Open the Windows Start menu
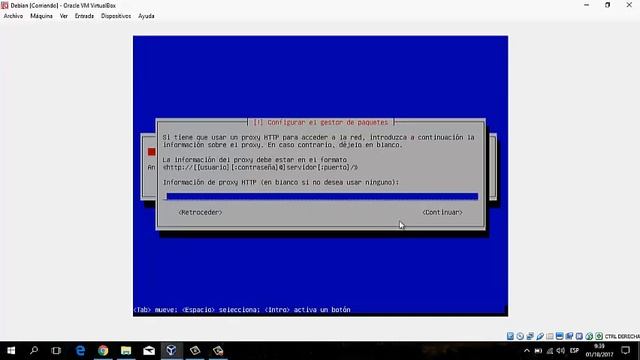The width and height of the screenshot is (640, 360). coord(11,350)
